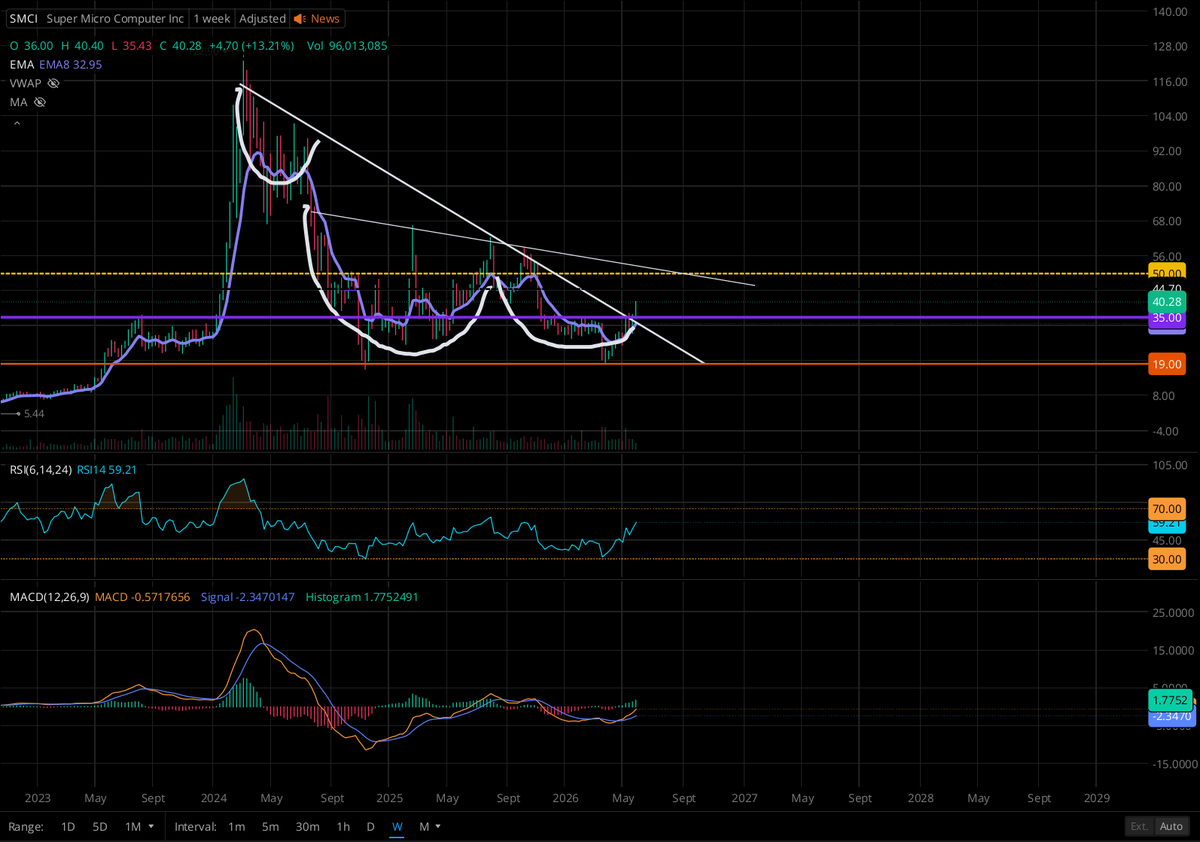Select the W weekly interval
The image size is (1200, 842).
click(397, 827)
